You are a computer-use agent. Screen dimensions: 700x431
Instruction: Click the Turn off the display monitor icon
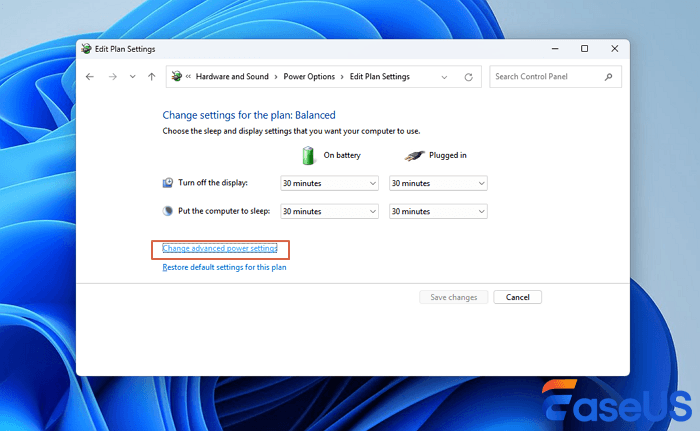click(167, 183)
